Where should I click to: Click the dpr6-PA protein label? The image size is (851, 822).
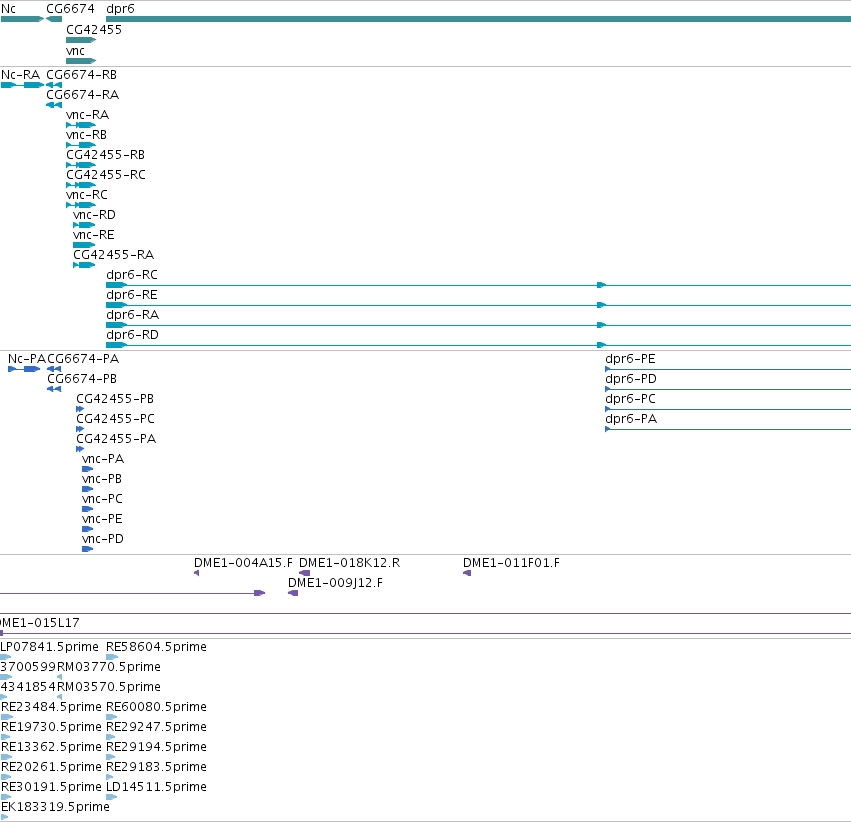coord(631,419)
